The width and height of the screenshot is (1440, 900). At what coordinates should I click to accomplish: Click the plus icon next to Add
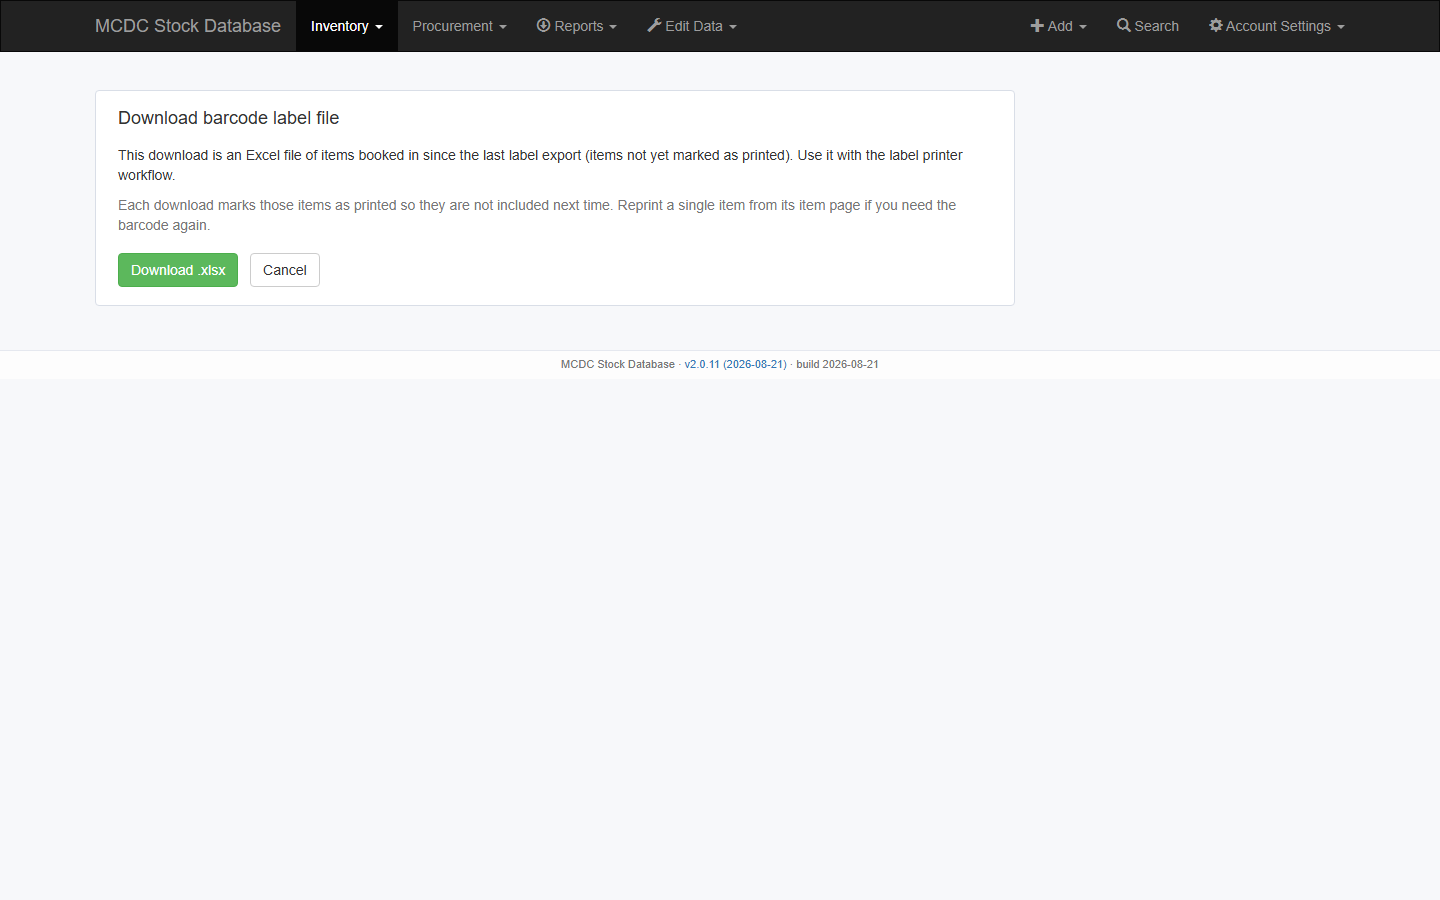1037,26
